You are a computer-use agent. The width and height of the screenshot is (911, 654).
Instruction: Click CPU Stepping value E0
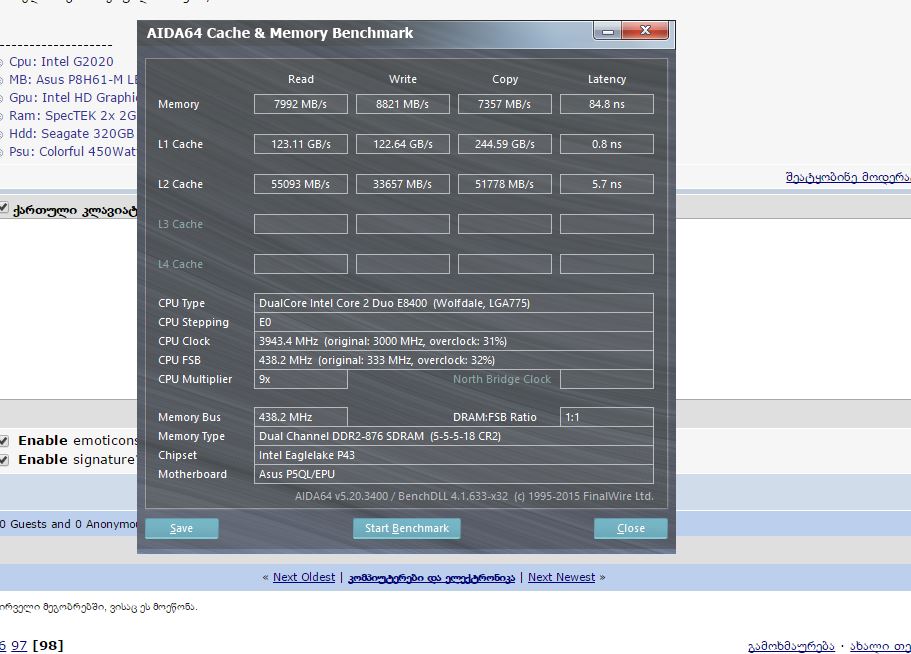click(x=454, y=322)
